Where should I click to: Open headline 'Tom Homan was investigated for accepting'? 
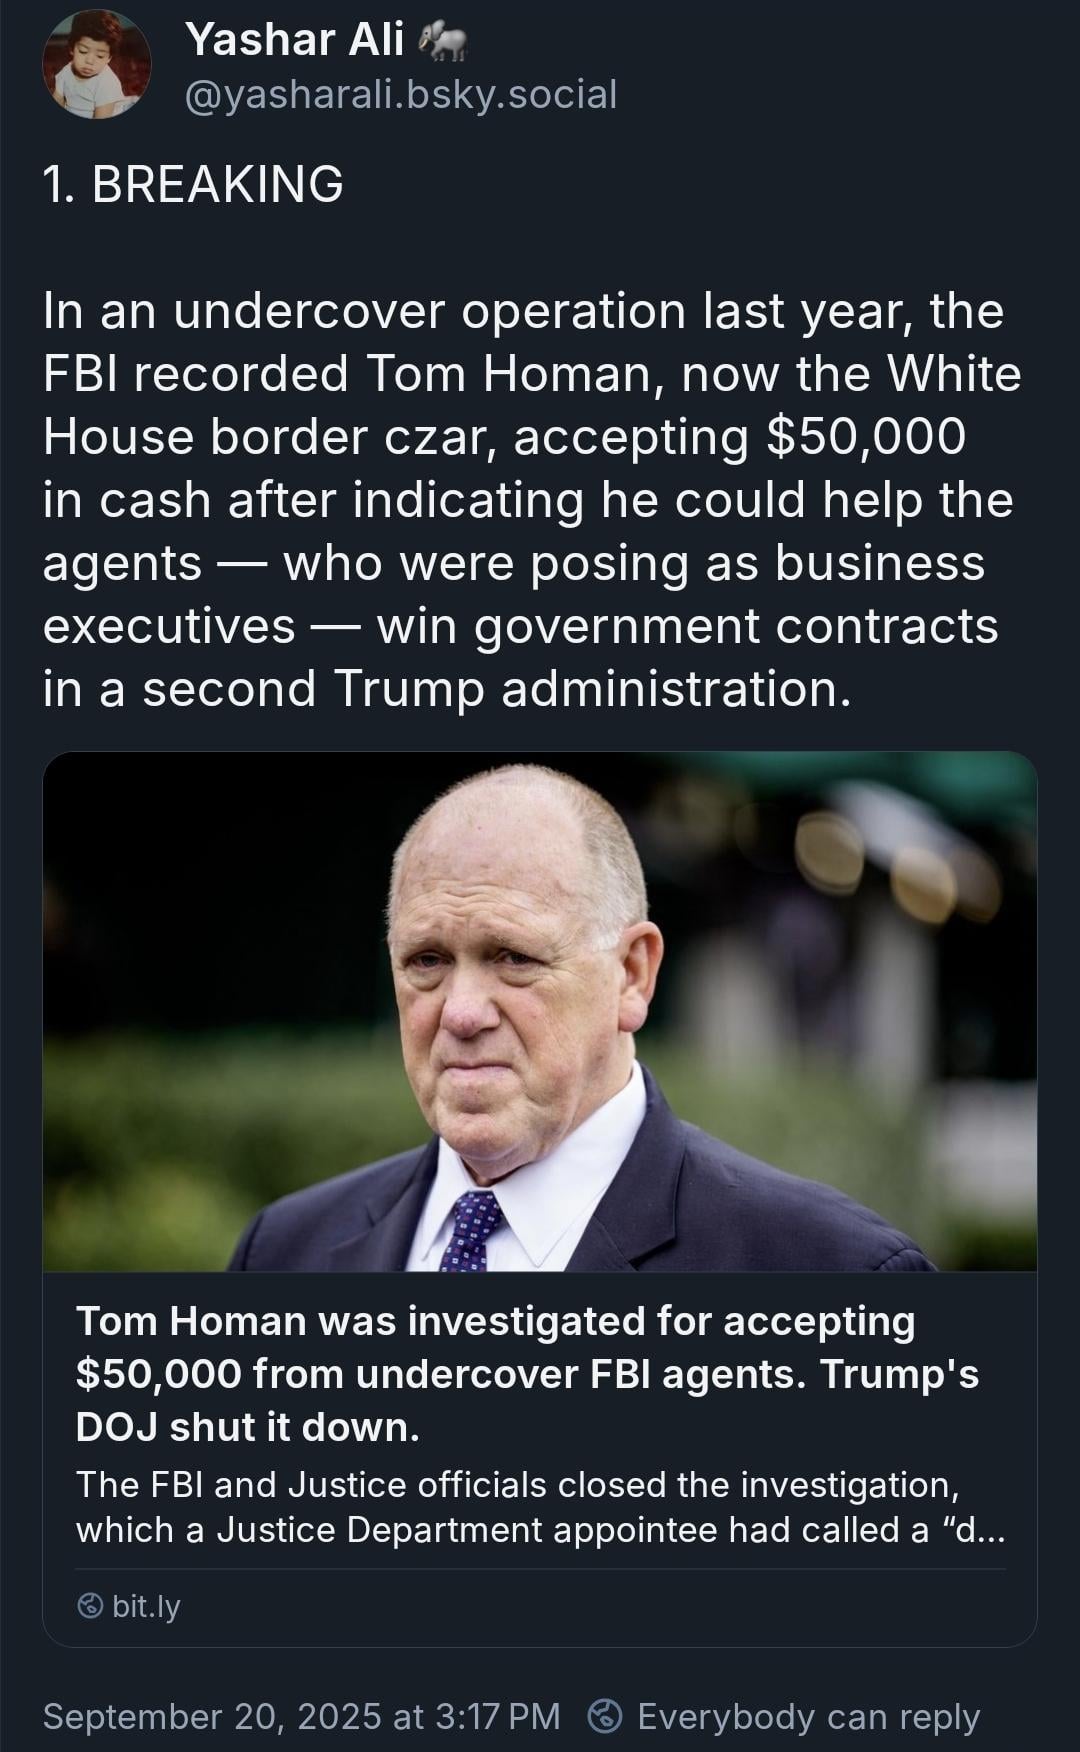496,1321
